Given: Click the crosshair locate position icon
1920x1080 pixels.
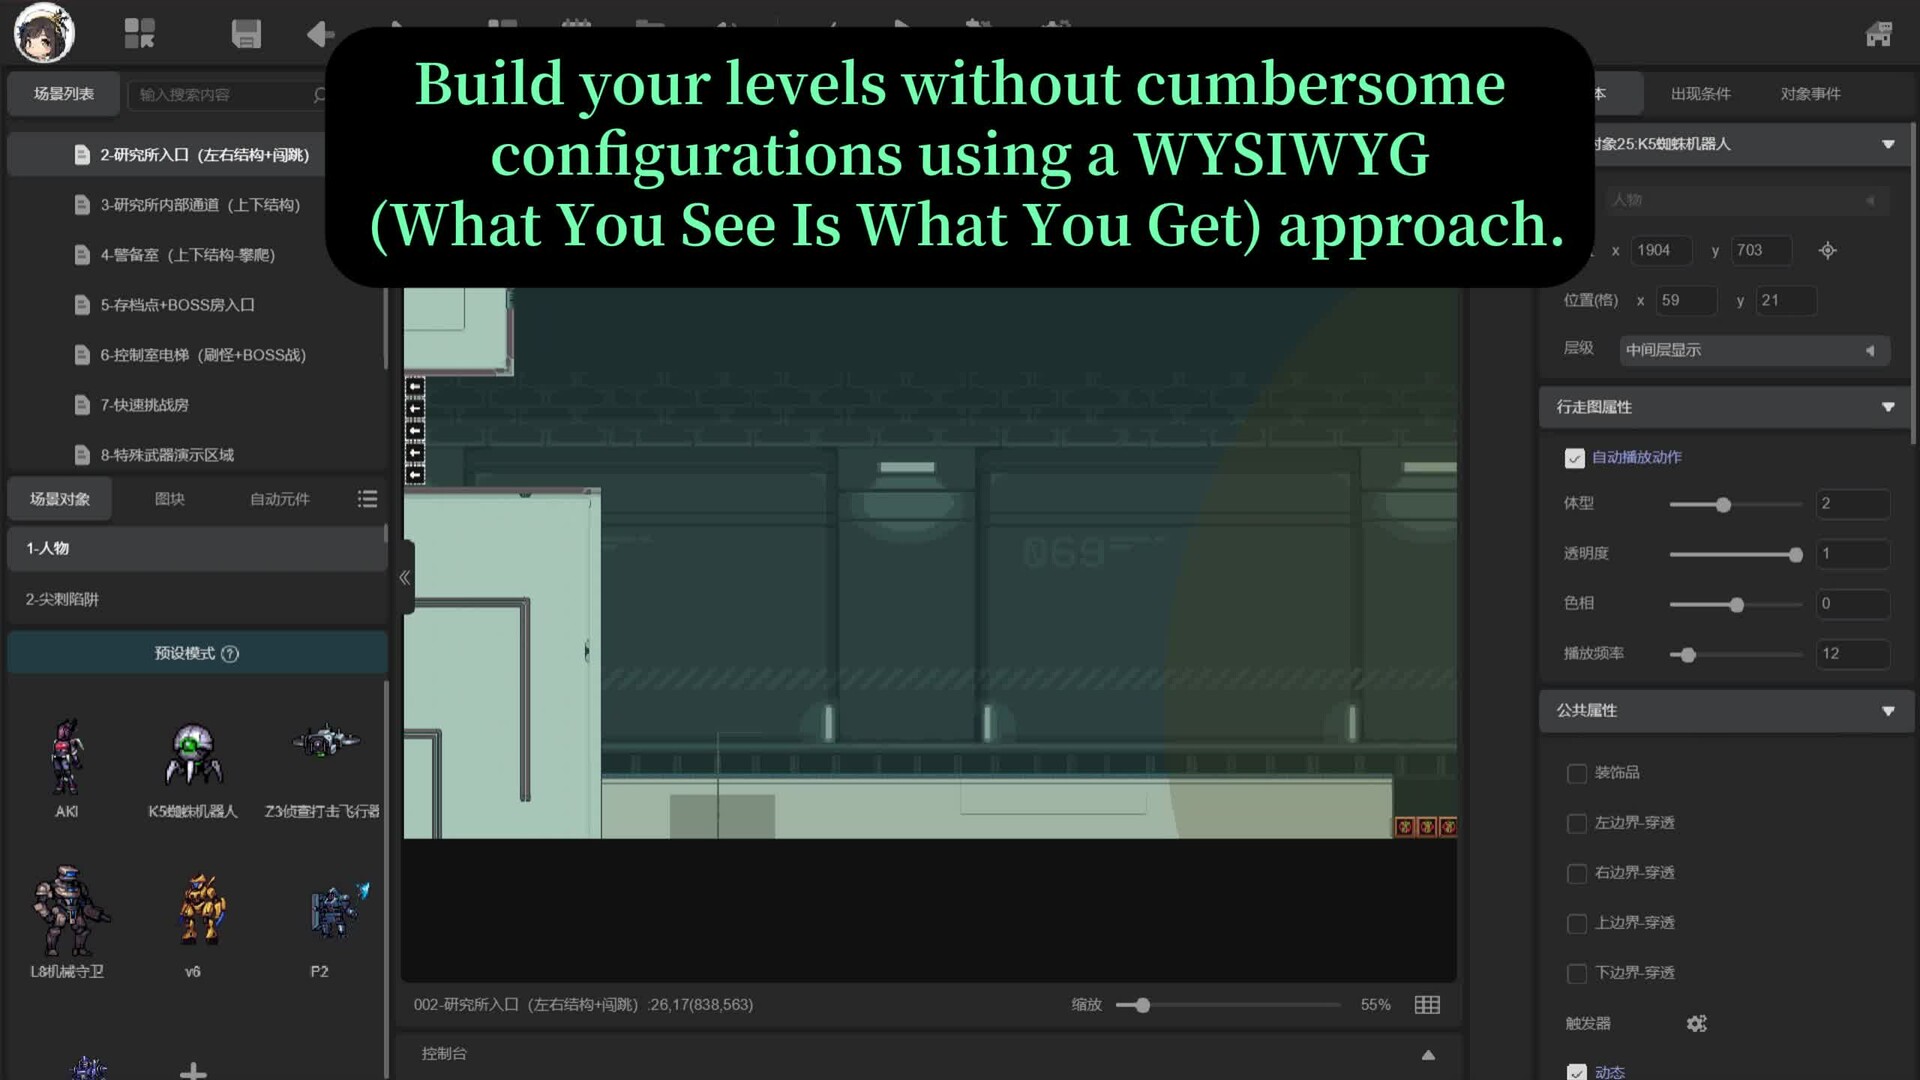Looking at the screenshot, I should (1827, 250).
